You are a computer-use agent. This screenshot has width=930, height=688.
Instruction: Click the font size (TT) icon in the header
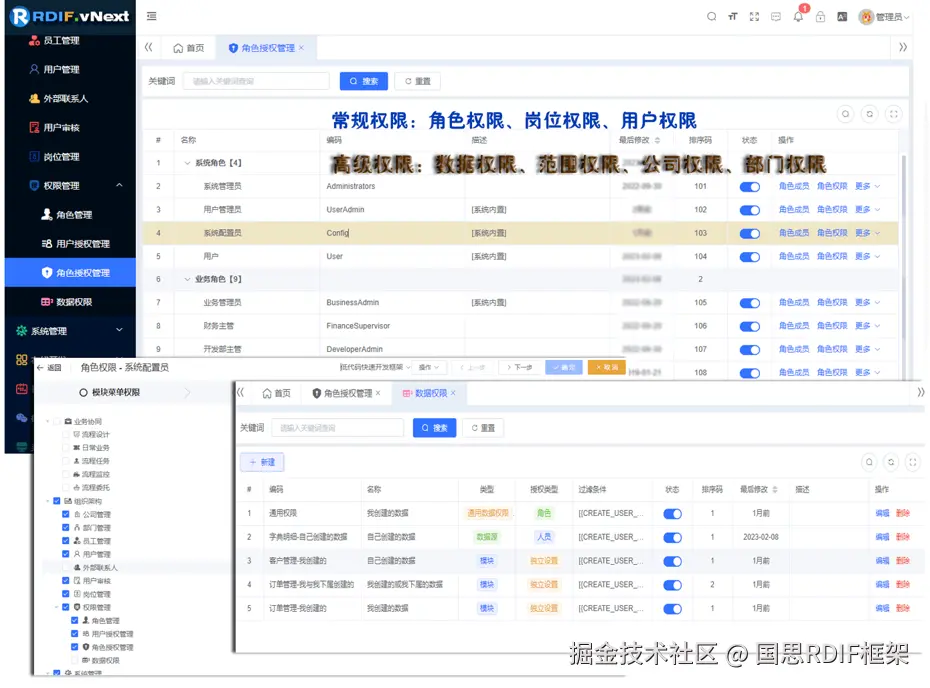click(732, 16)
